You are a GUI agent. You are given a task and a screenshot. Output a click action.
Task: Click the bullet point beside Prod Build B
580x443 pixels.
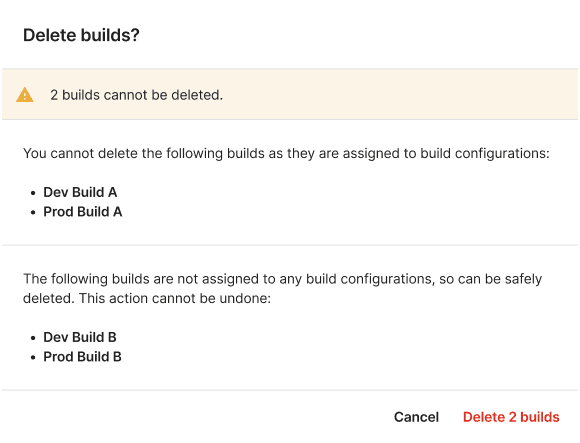(34, 358)
